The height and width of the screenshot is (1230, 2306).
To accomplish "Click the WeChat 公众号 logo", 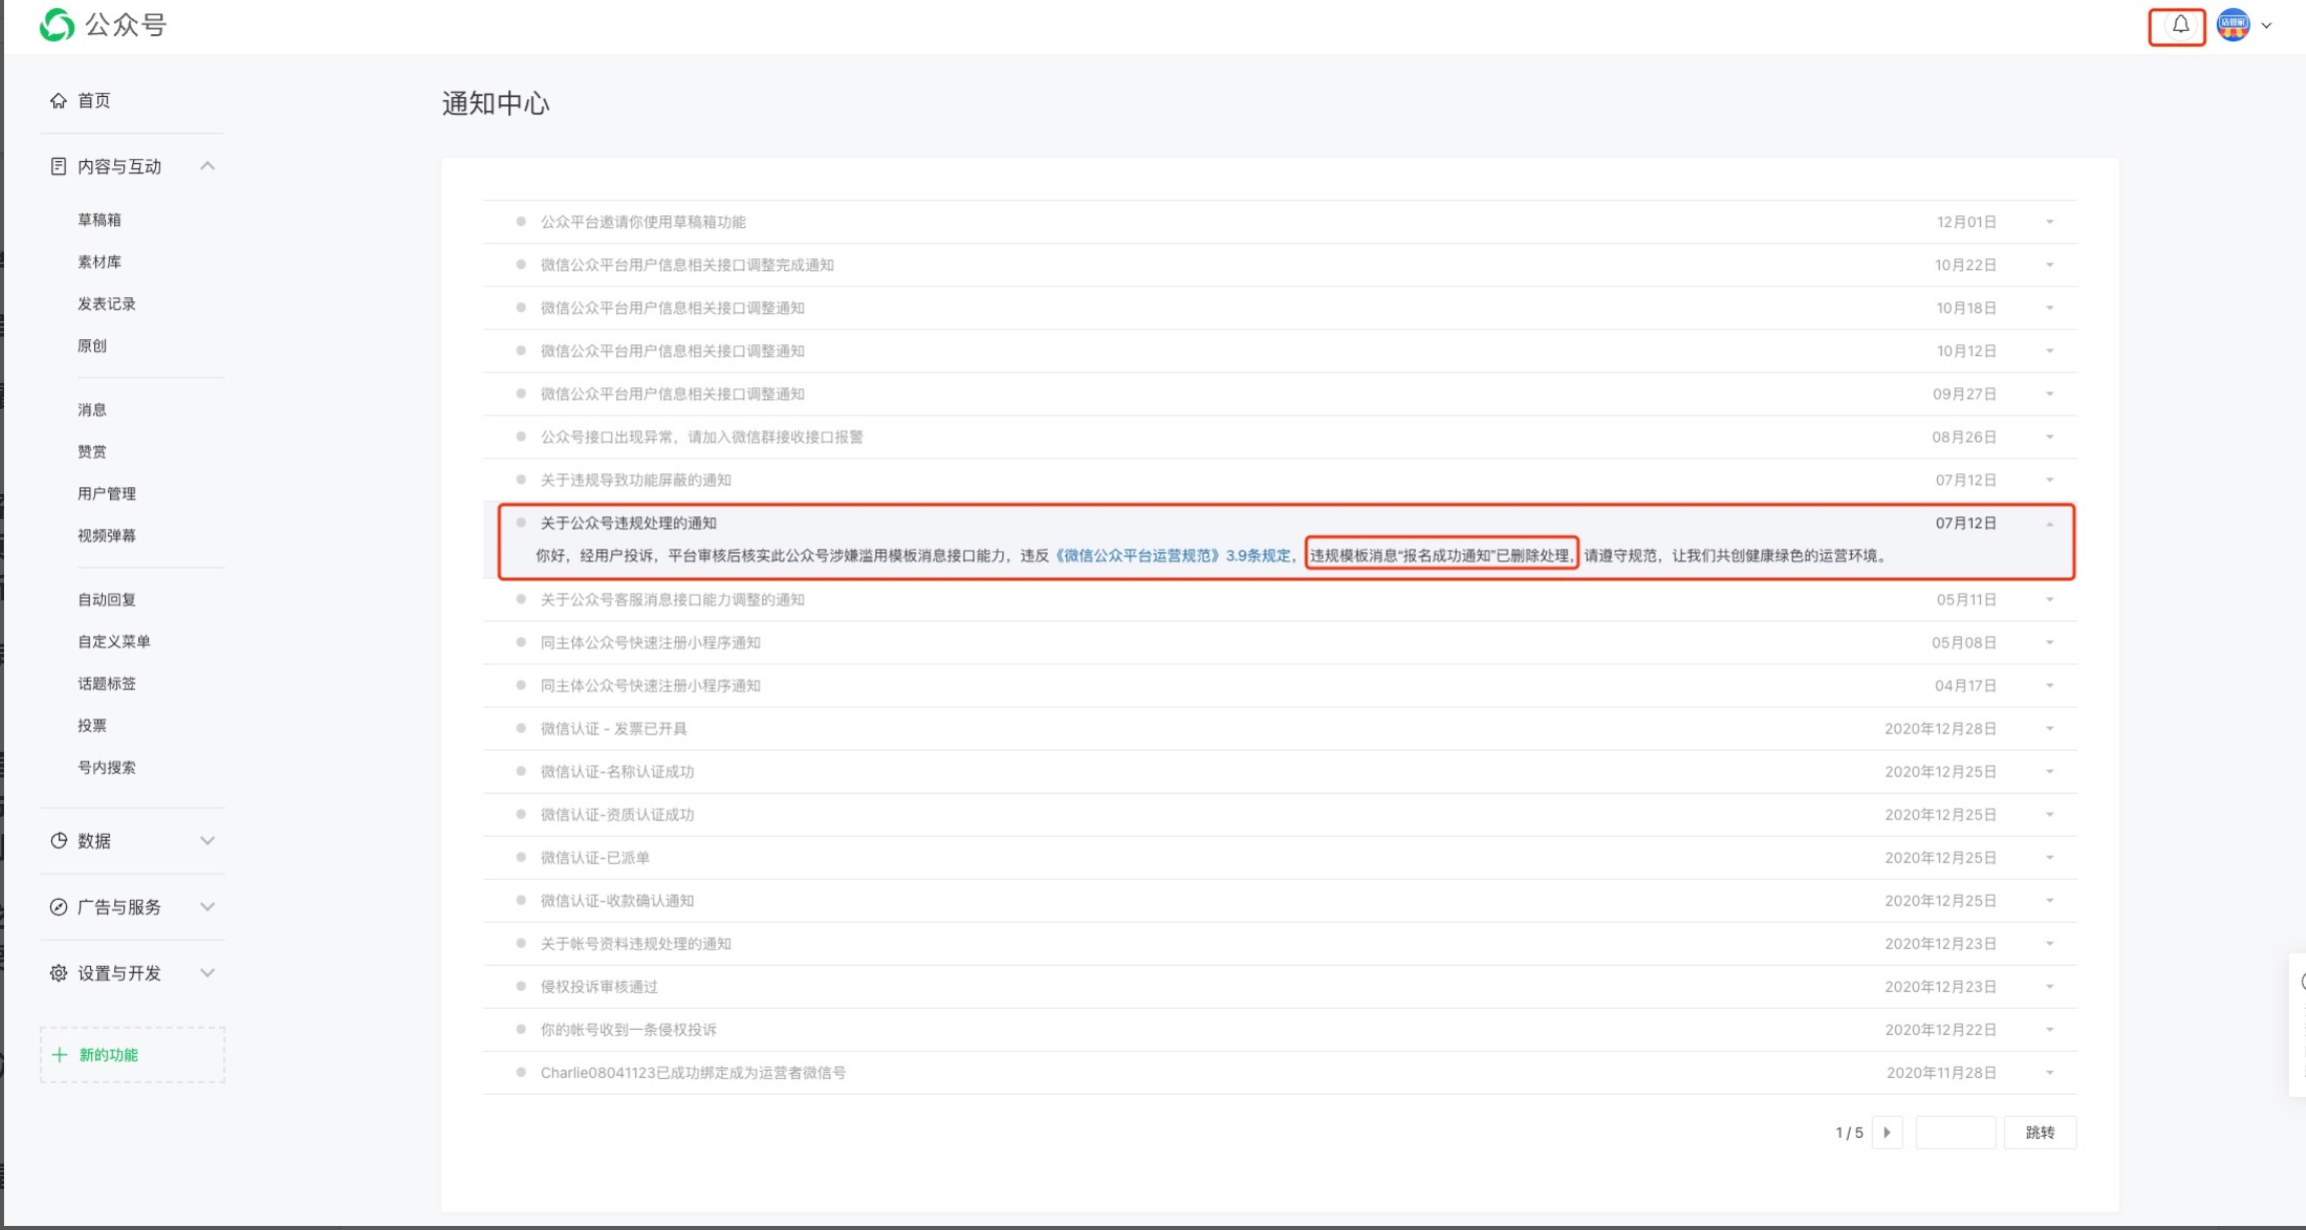I will point(57,25).
